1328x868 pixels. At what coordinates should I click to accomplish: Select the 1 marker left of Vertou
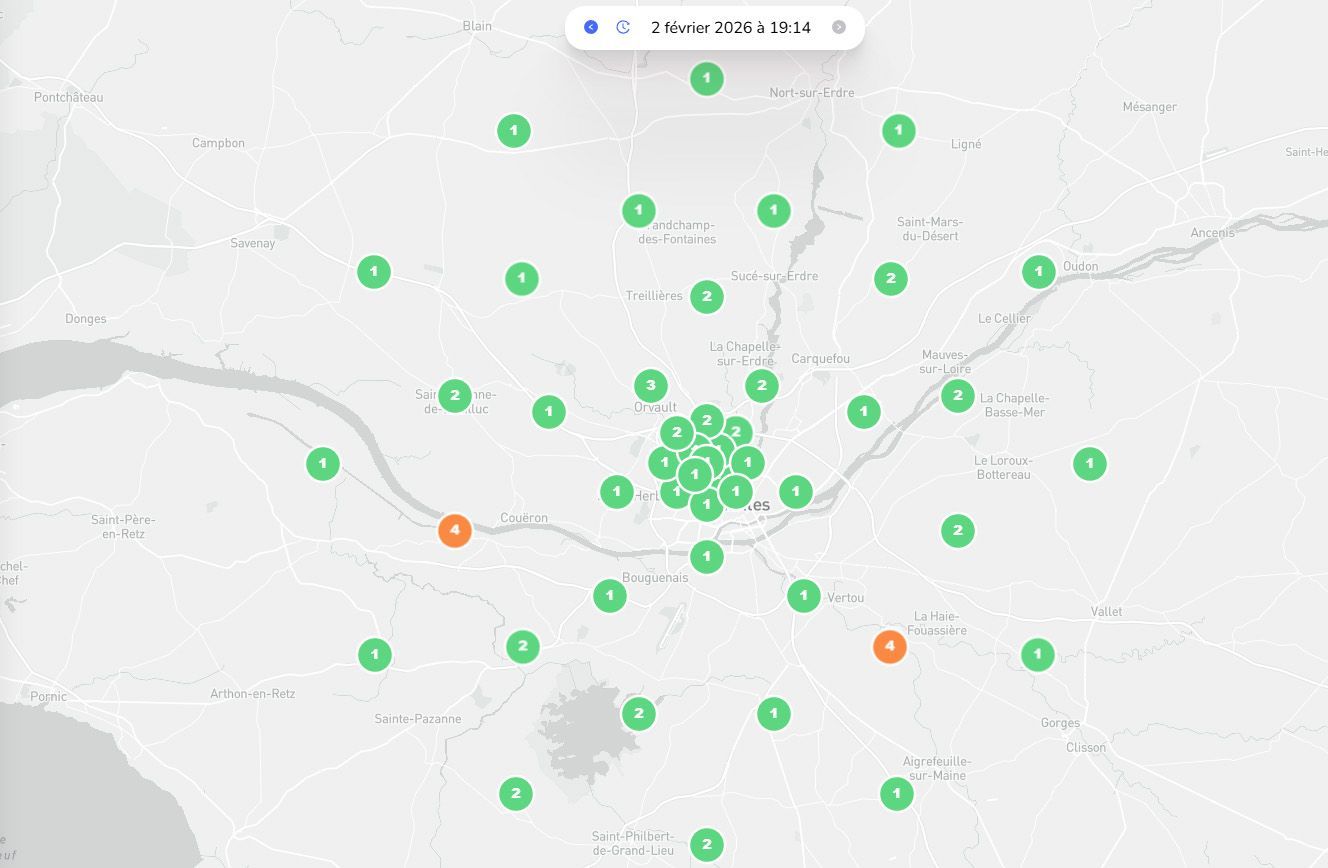[804, 596]
